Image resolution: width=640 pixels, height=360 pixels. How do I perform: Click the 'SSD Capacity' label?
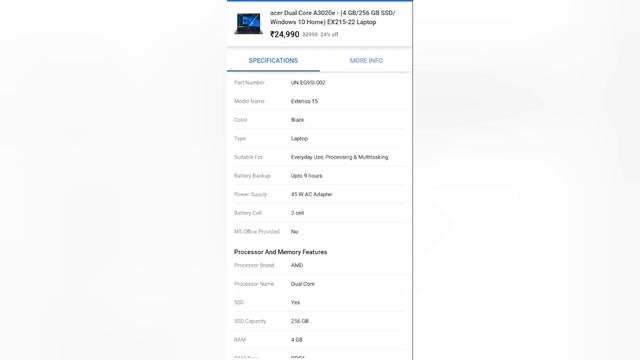250,321
